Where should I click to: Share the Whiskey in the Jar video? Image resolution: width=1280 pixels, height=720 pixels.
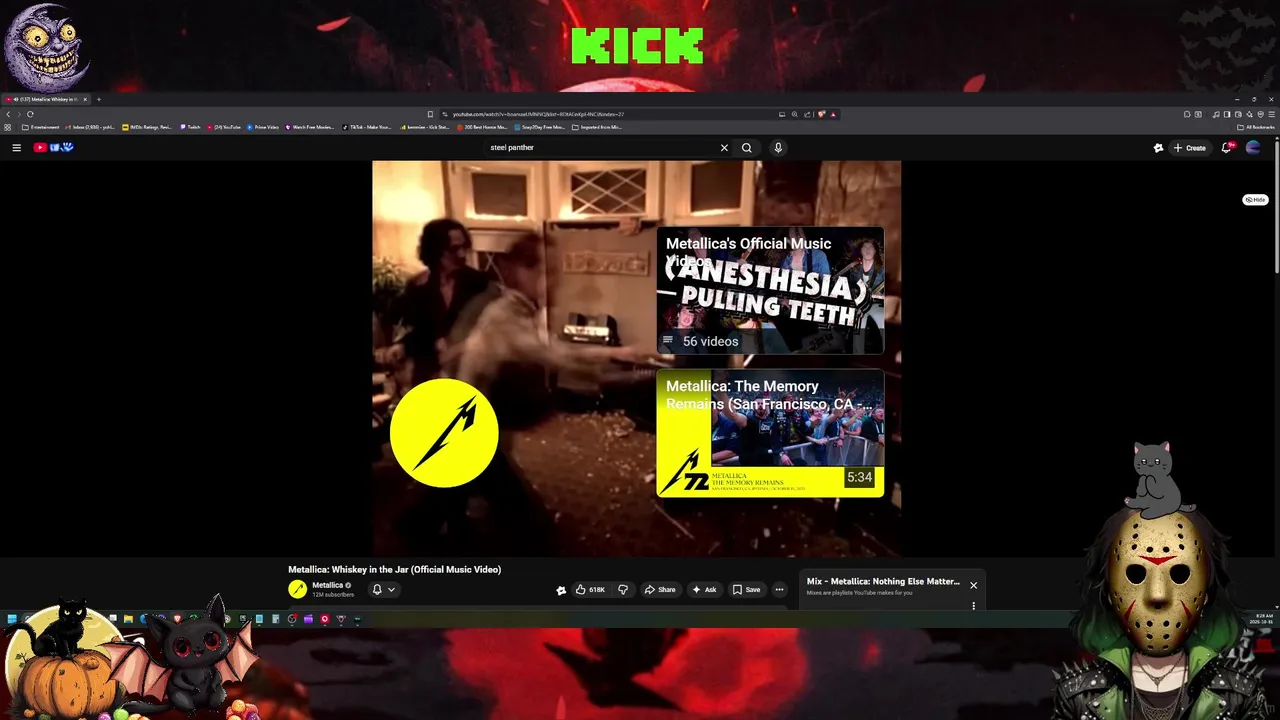pyautogui.click(x=660, y=589)
